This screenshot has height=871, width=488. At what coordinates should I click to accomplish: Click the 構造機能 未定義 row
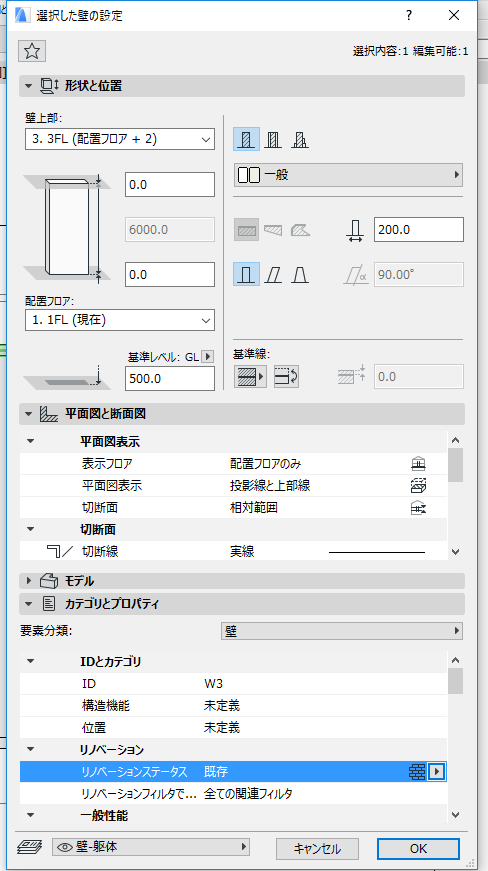pos(233,706)
